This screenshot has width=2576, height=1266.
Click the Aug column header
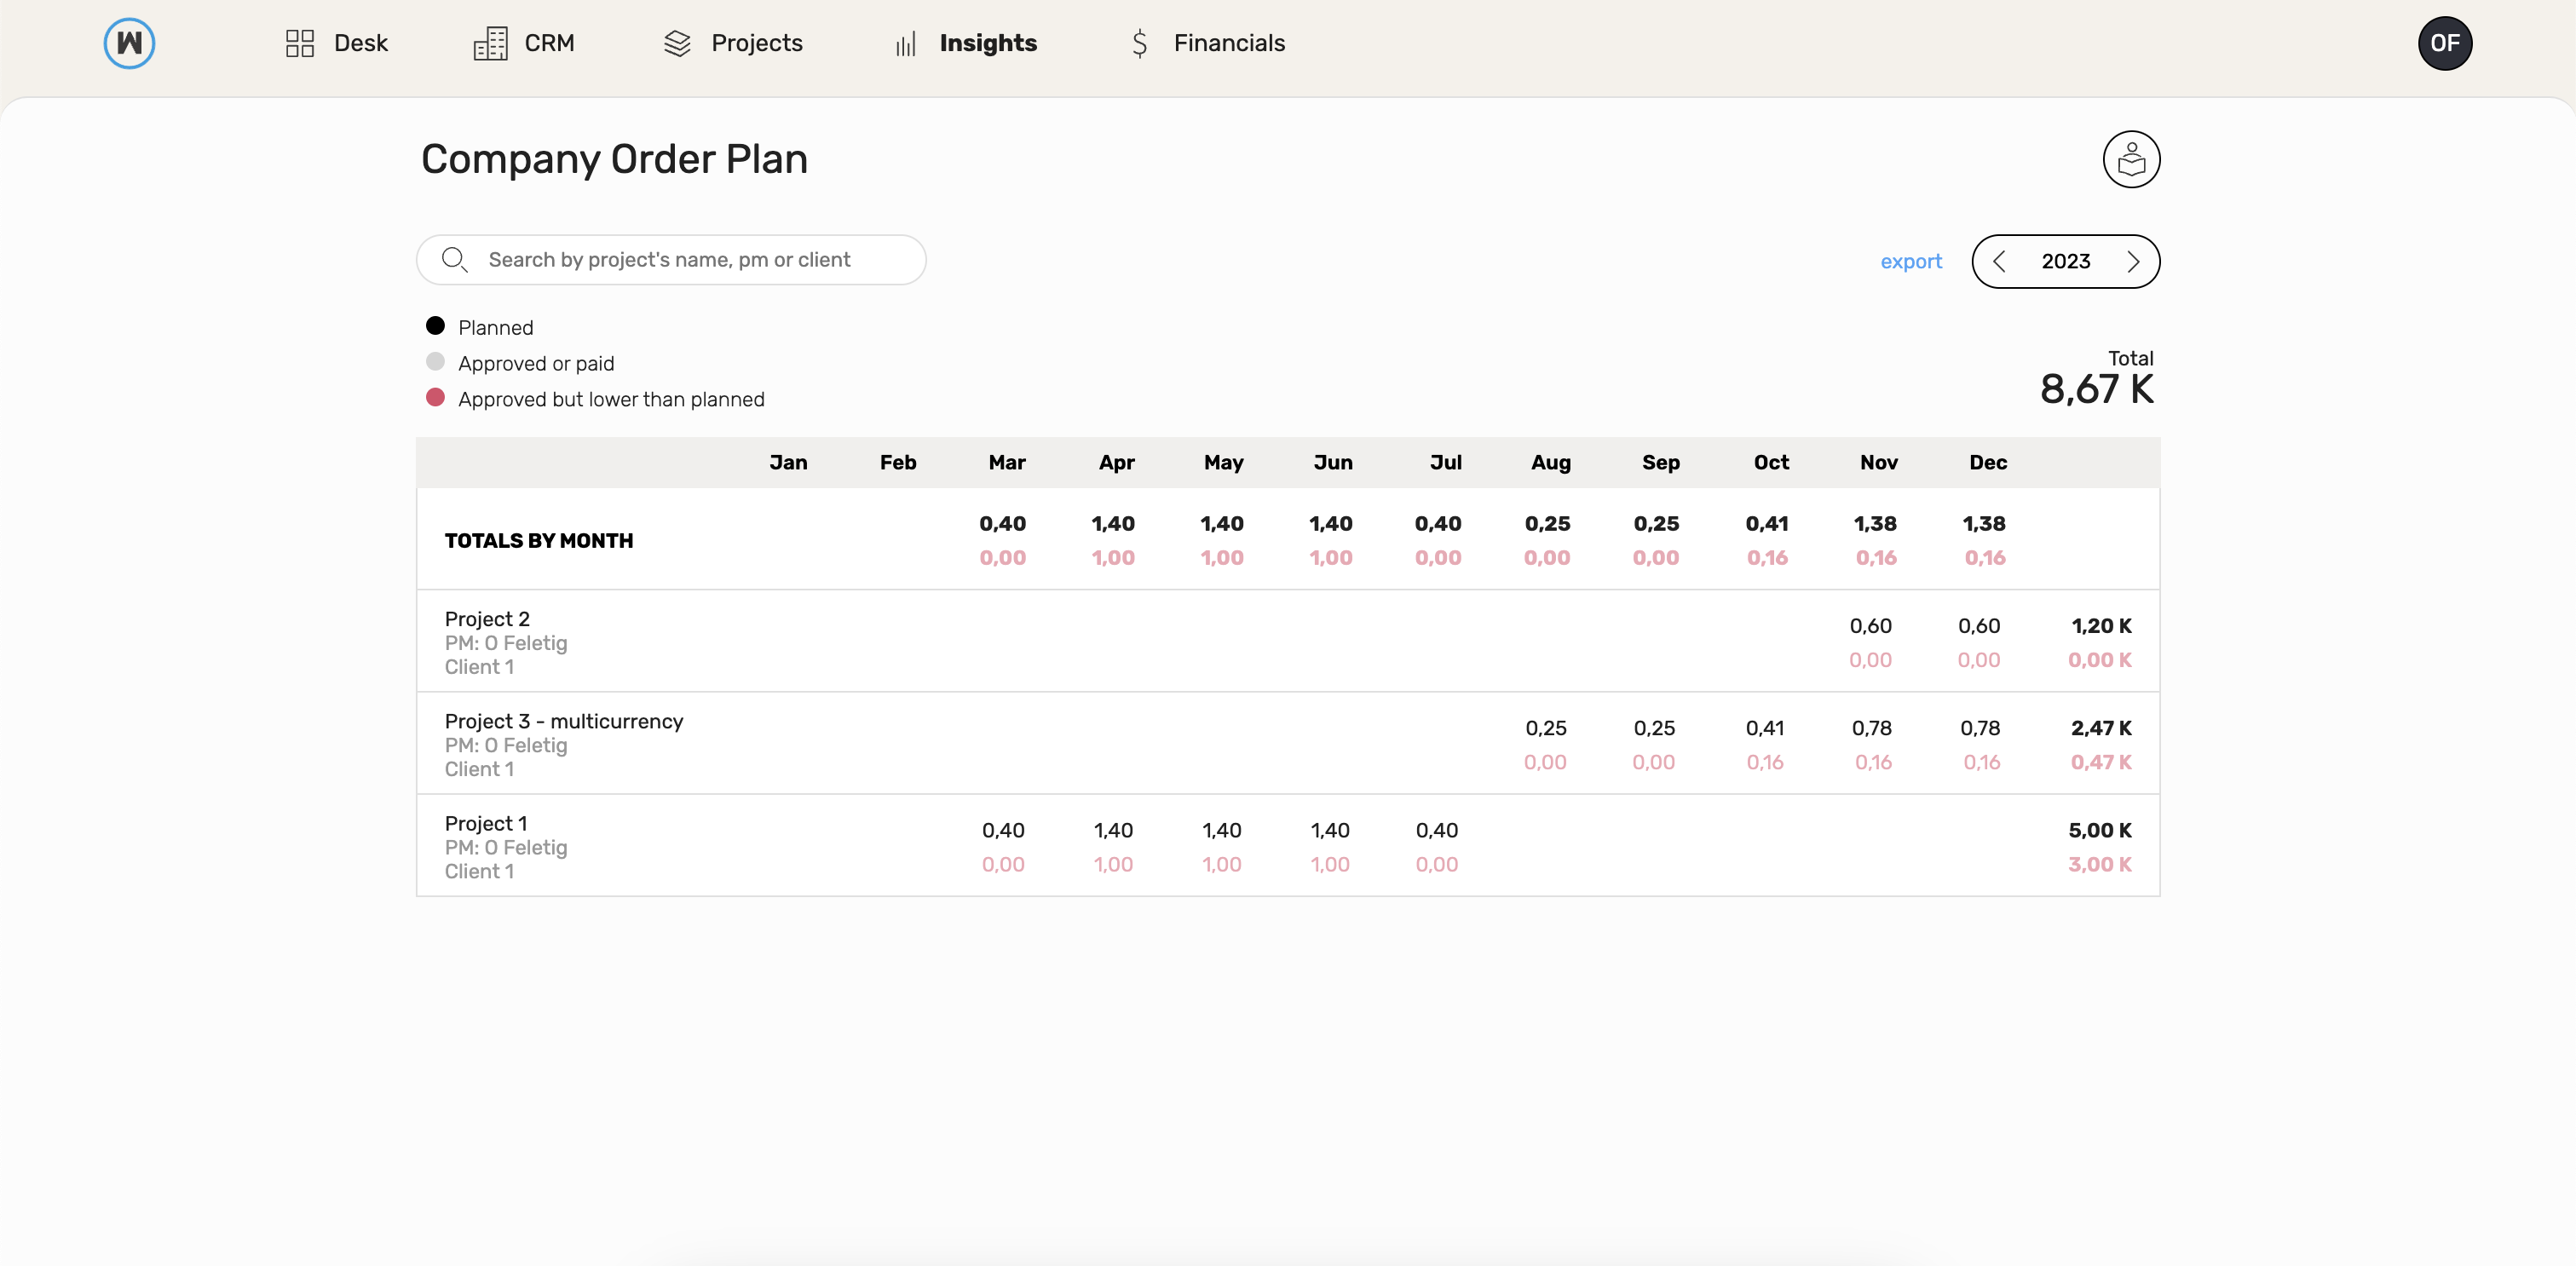(x=1551, y=462)
